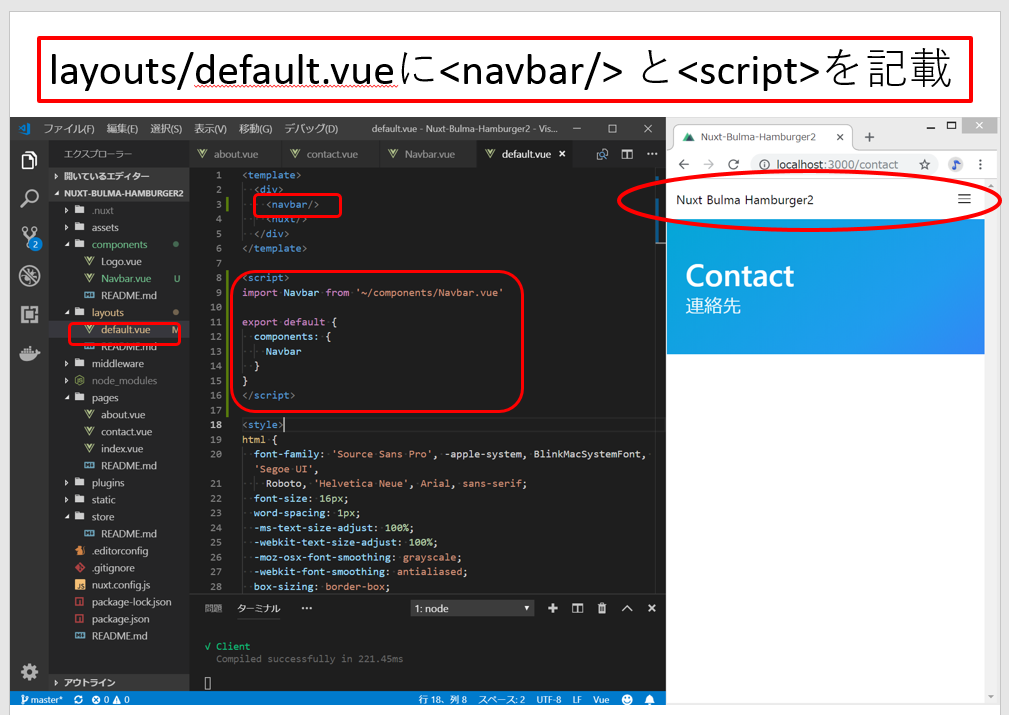The width and height of the screenshot is (1009, 715).
Task: Click the localhost:3000/contact address bar
Action: 836,165
